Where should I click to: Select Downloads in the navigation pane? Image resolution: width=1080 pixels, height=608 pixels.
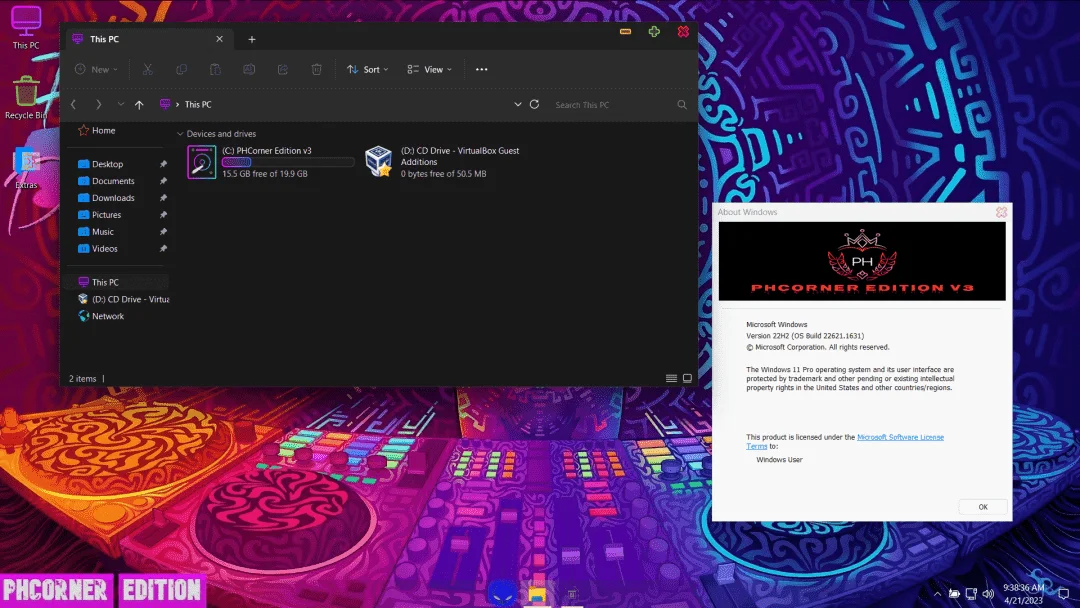coord(114,198)
